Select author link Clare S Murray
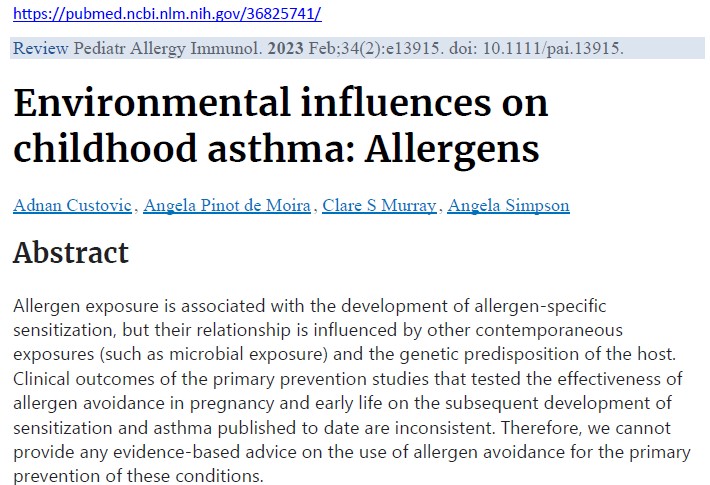The image size is (710, 485). coord(379,206)
